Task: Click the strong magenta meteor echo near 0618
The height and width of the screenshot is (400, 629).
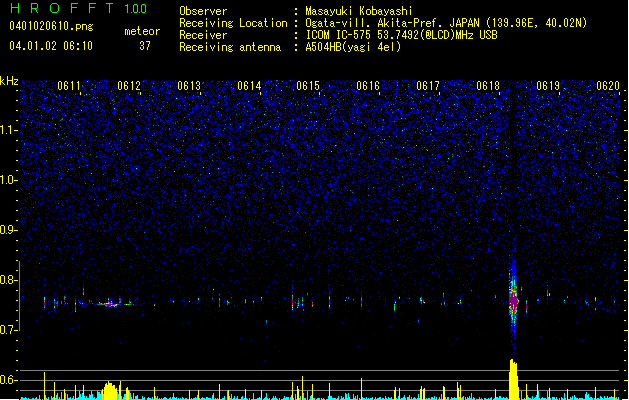Action: click(x=513, y=300)
